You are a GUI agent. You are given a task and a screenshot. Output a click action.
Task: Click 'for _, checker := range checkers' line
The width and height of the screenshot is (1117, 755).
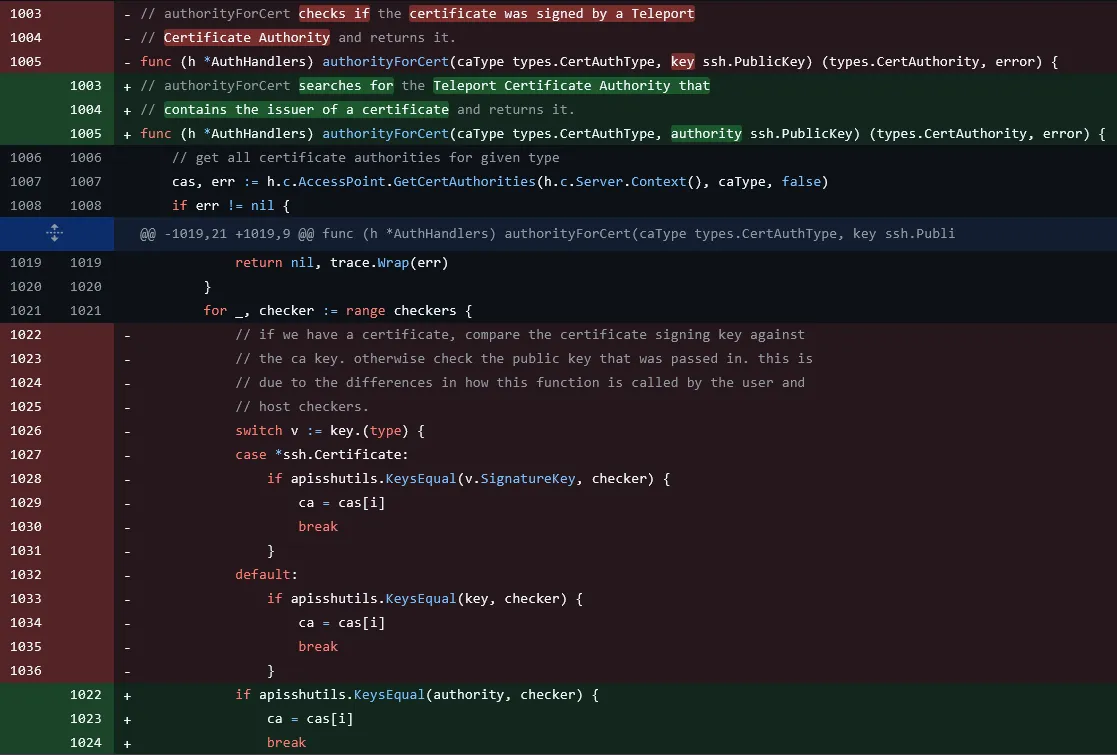point(337,311)
